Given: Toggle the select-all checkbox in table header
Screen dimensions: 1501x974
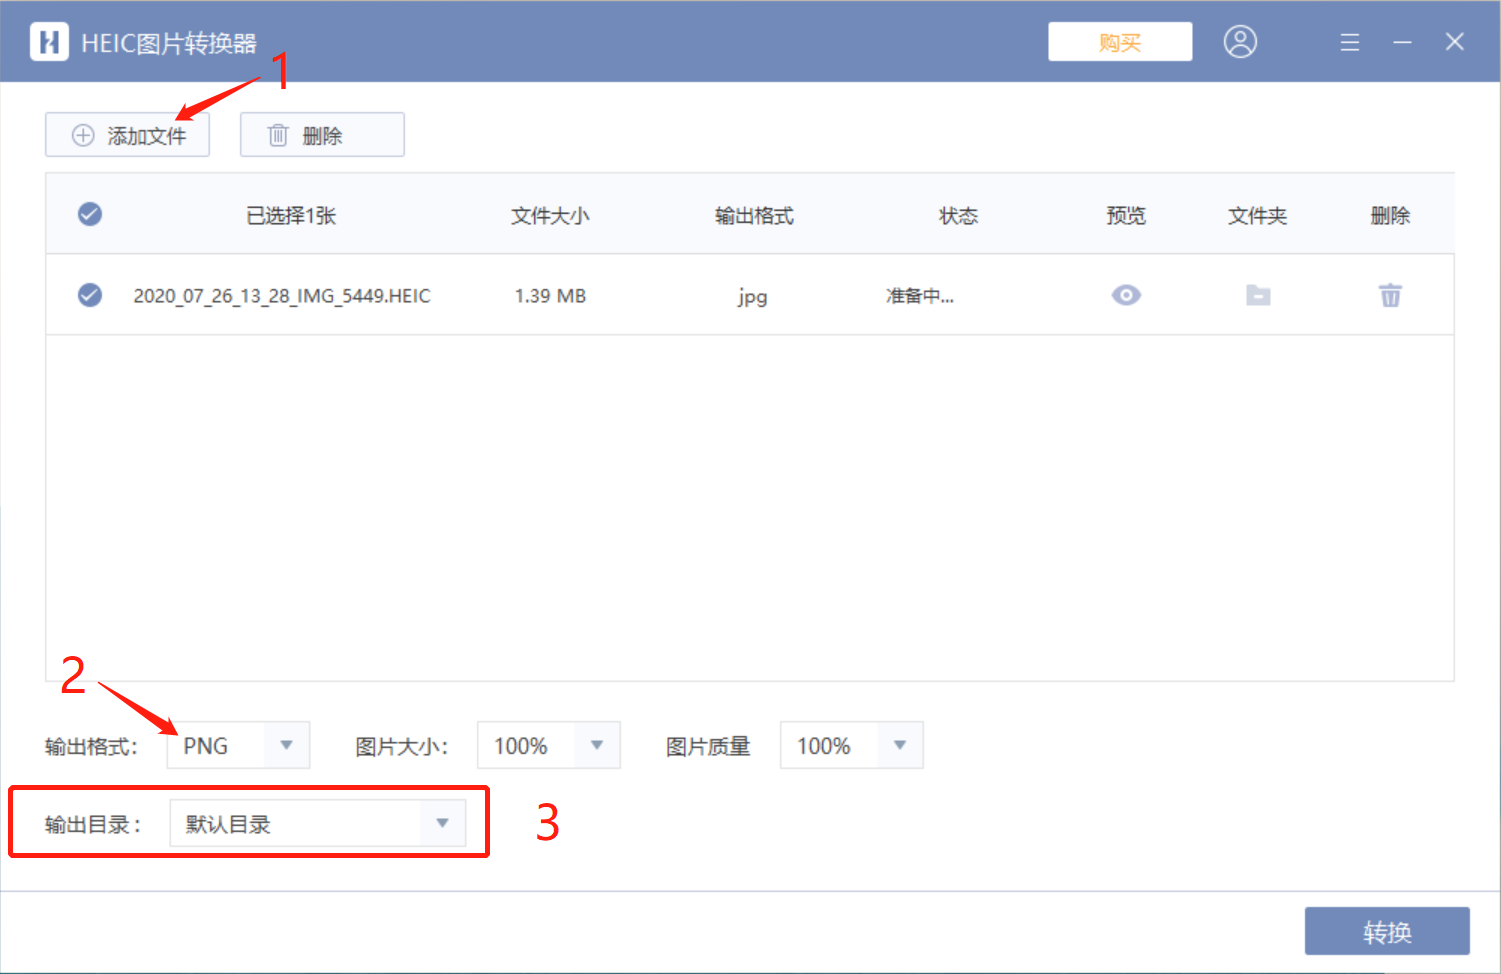Looking at the screenshot, I should pyautogui.click(x=90, y=214).
